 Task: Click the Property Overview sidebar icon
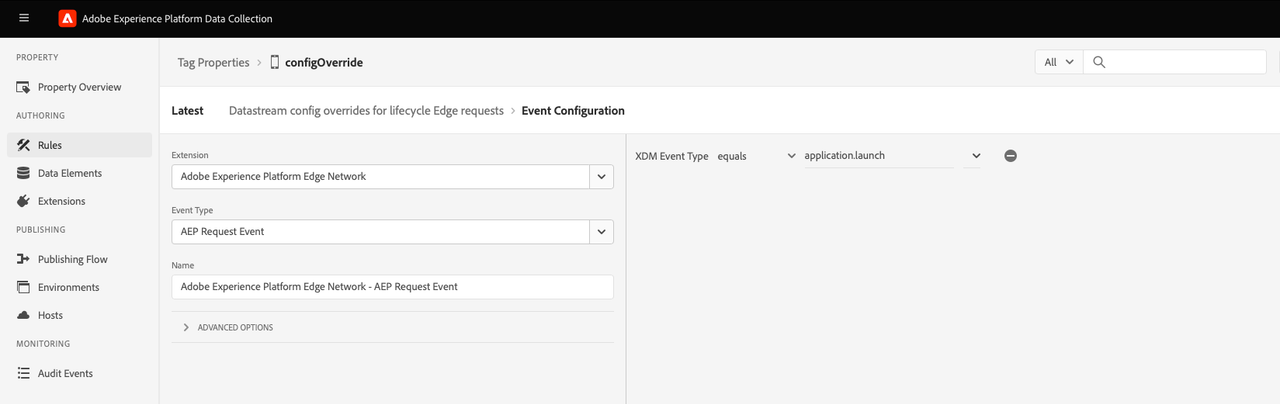24,87
